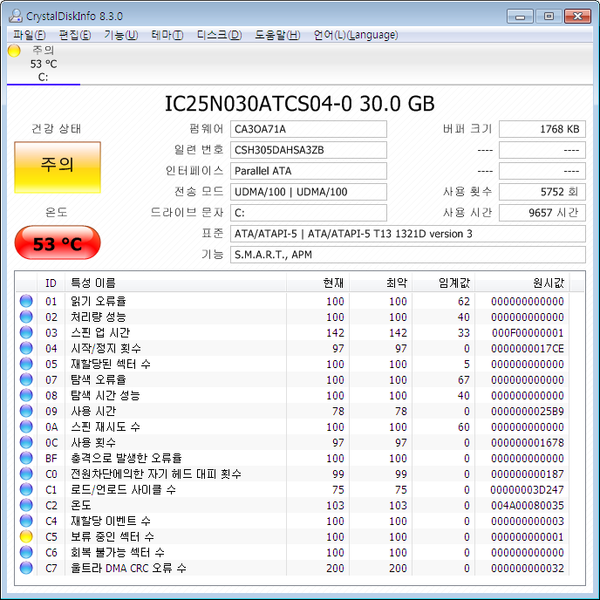Click current value 142 in row 03
This screenshot has height=600, width=600.
tap(335, 333)
